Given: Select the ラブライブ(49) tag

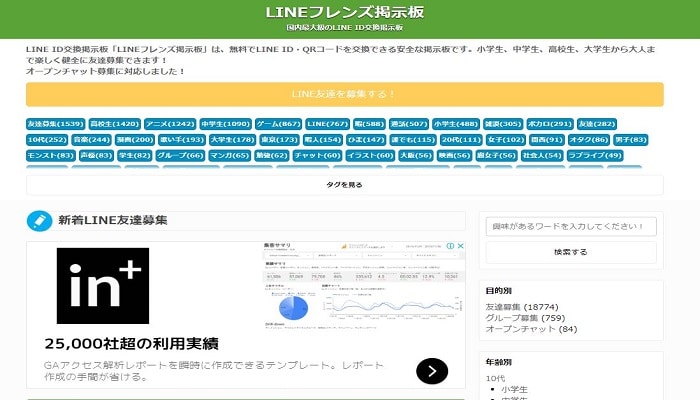Looking at the screenshot, I should point(595,155).
